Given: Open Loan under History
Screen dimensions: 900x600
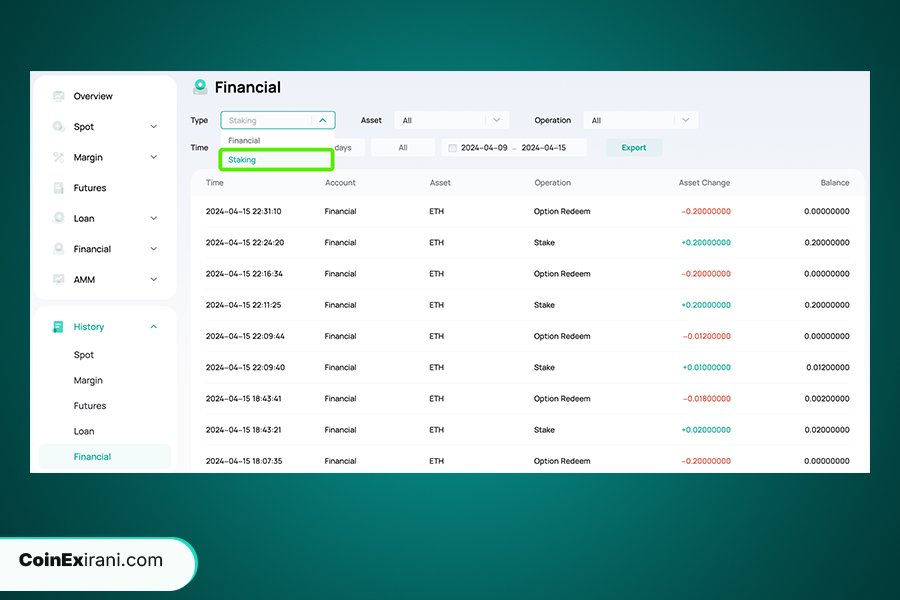Looking at the screenshot, I should (84, 431).
